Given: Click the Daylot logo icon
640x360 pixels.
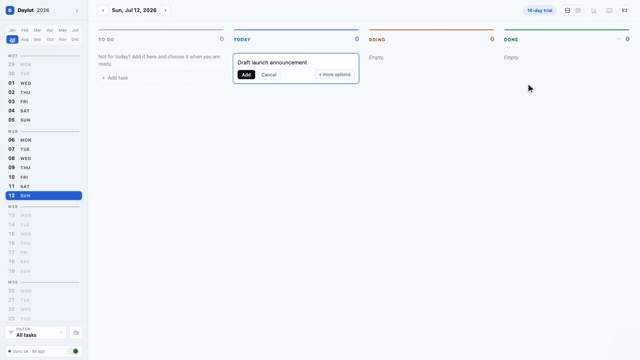Looking at the screenshot, I should pyautogui.click(x=10, y=10).
